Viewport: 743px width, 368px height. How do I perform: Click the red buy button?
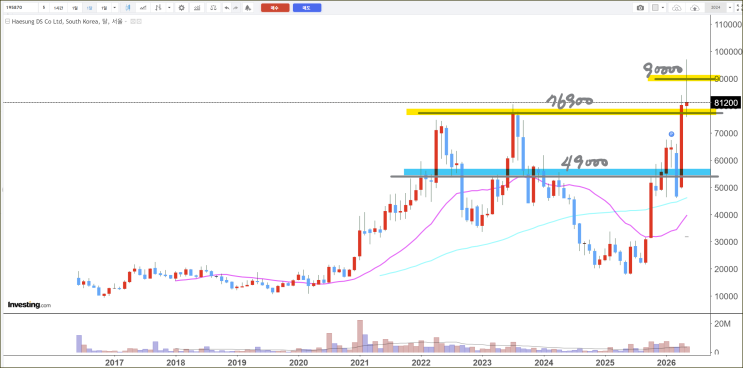tap(275, 8)
